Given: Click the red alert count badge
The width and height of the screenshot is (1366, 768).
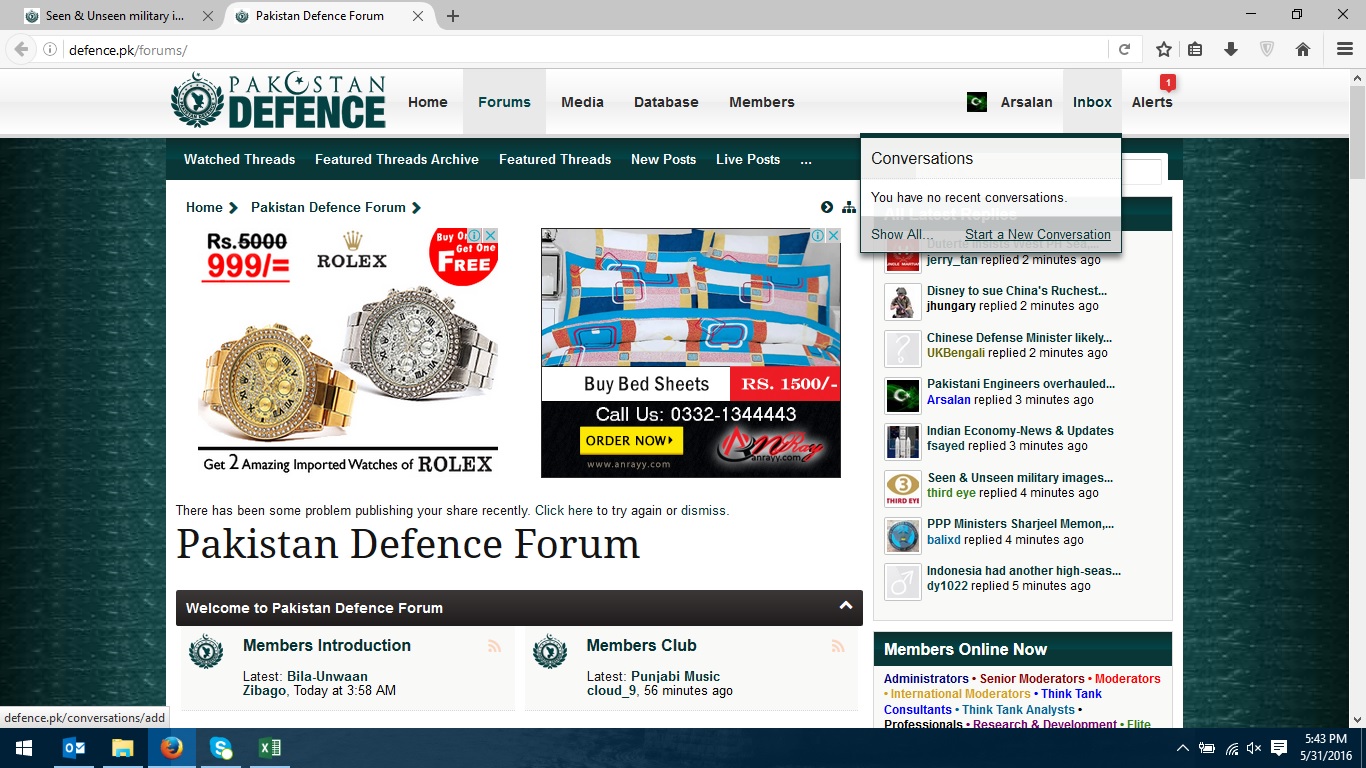Looking at the screenshot, I should click(x=1167, y=82).
